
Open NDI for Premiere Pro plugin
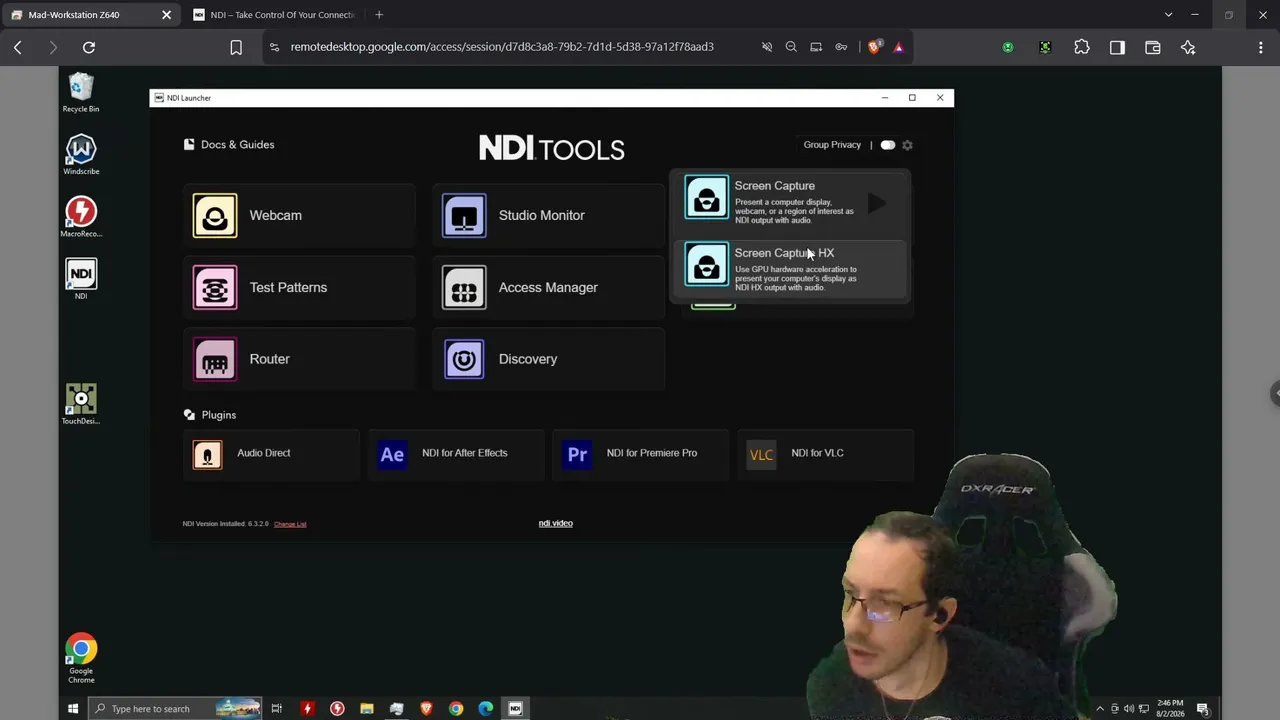(x=640, y=454)
